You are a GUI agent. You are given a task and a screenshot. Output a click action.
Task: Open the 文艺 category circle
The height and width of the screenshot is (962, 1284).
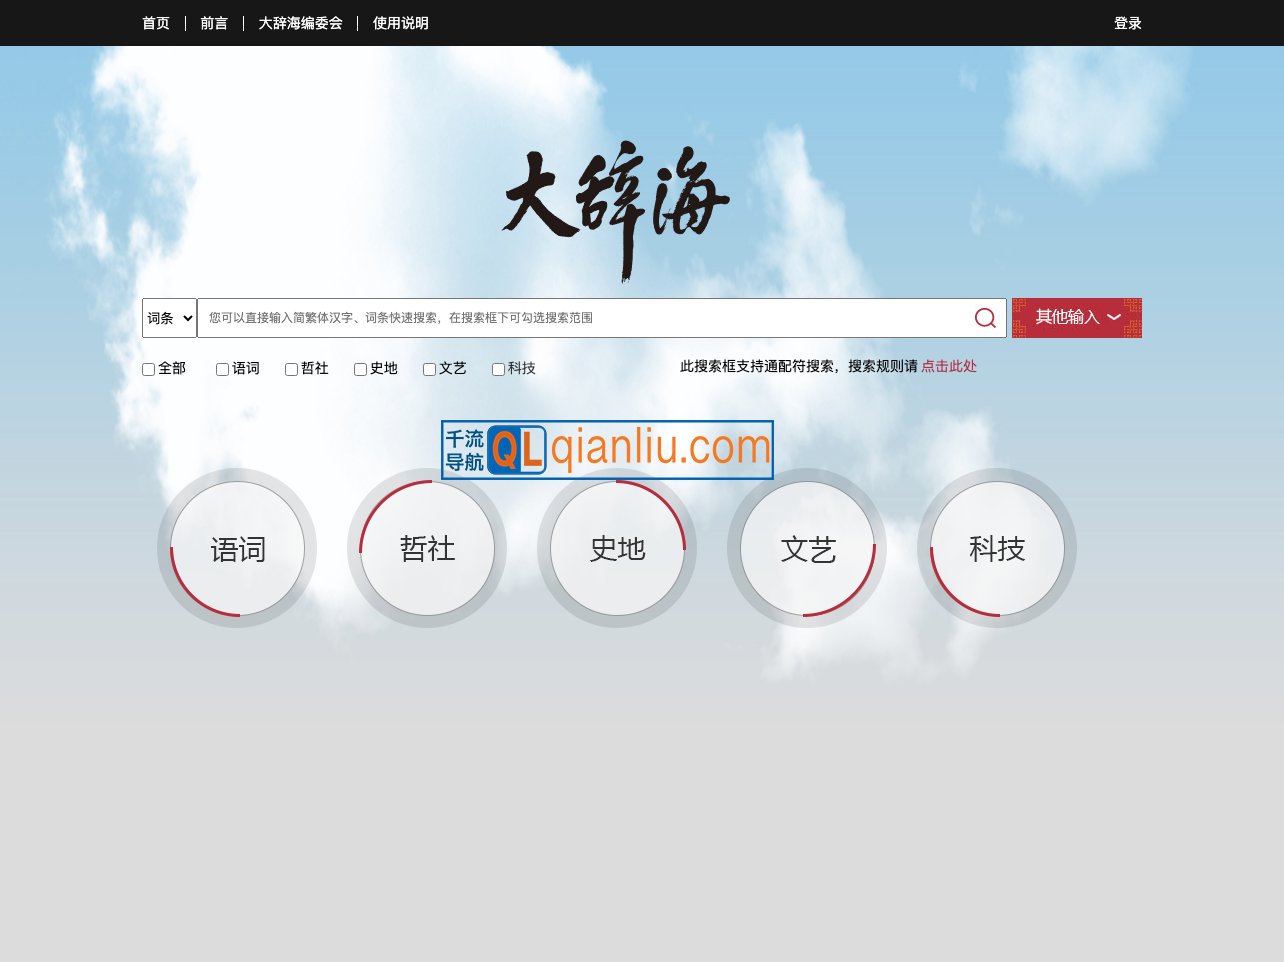click(807, 549)
